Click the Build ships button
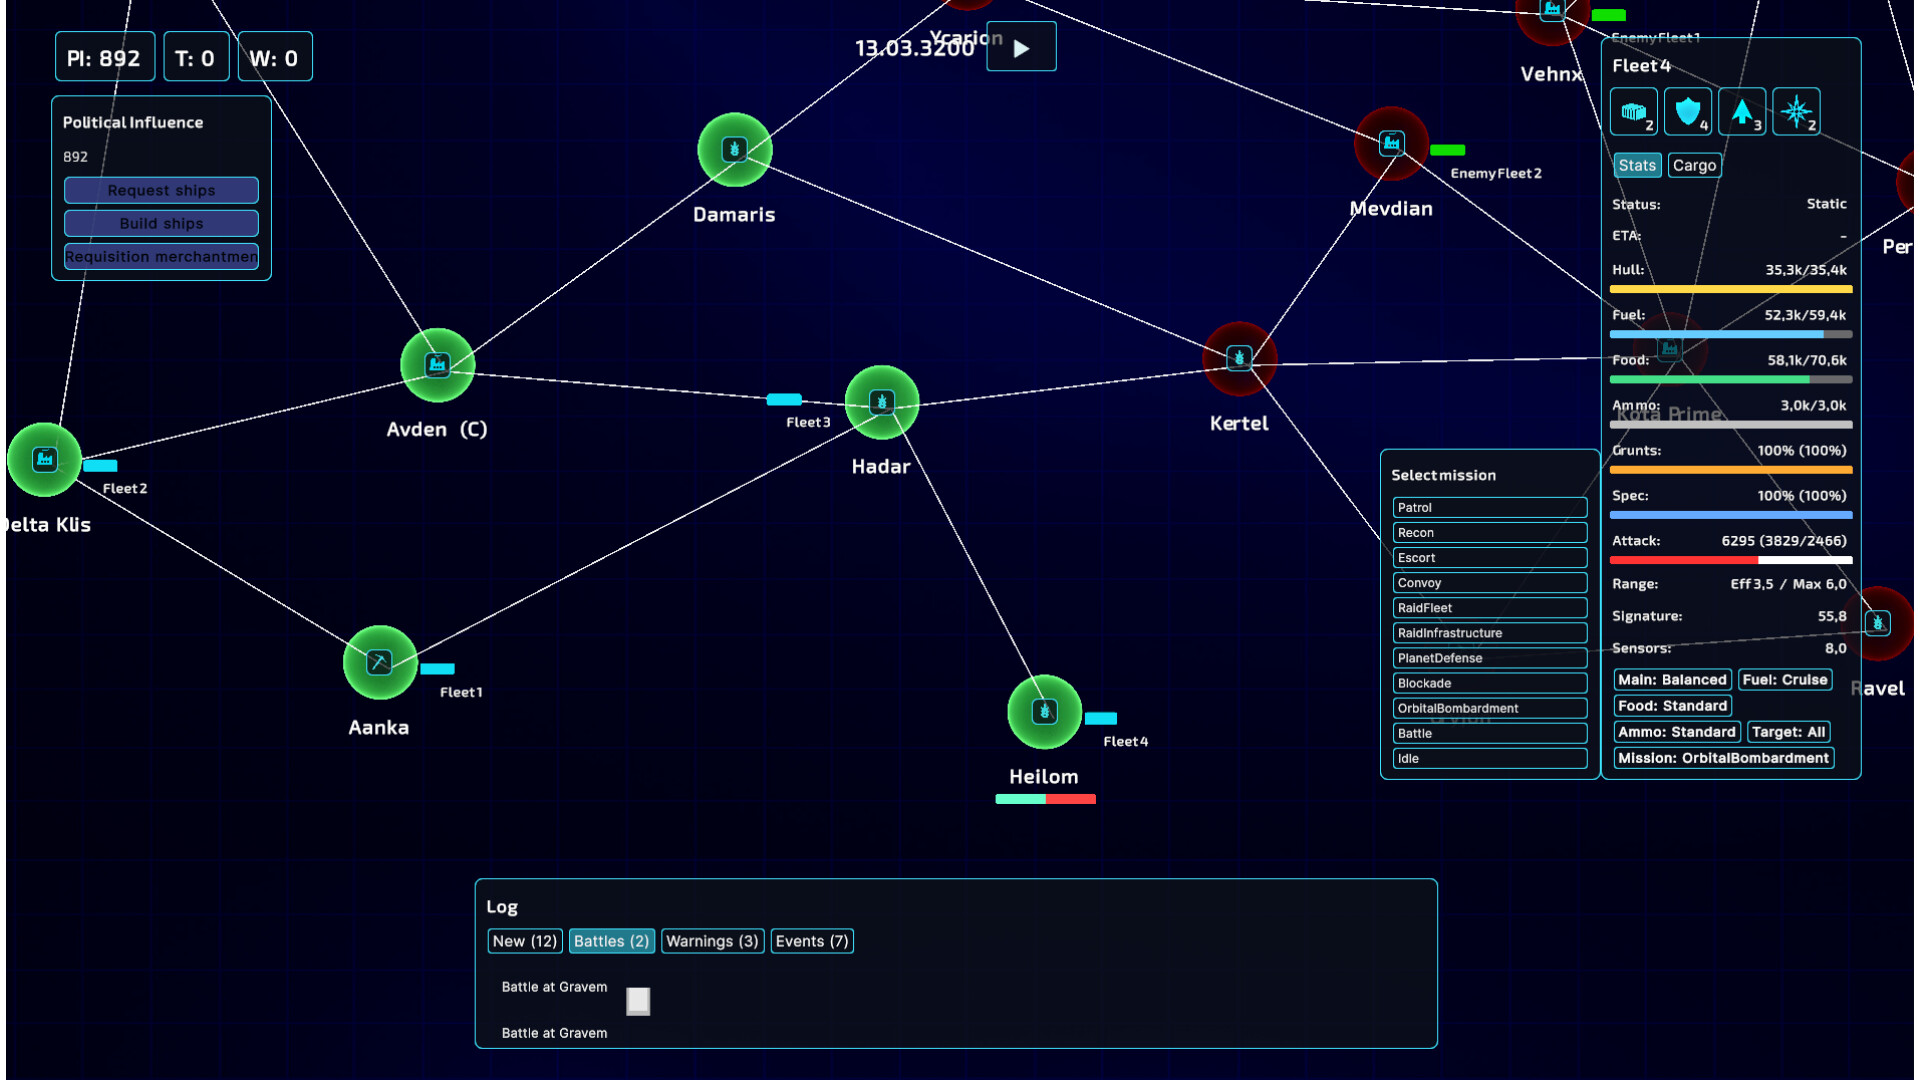The image size is (1920, 1080). [x=161, y=223]
